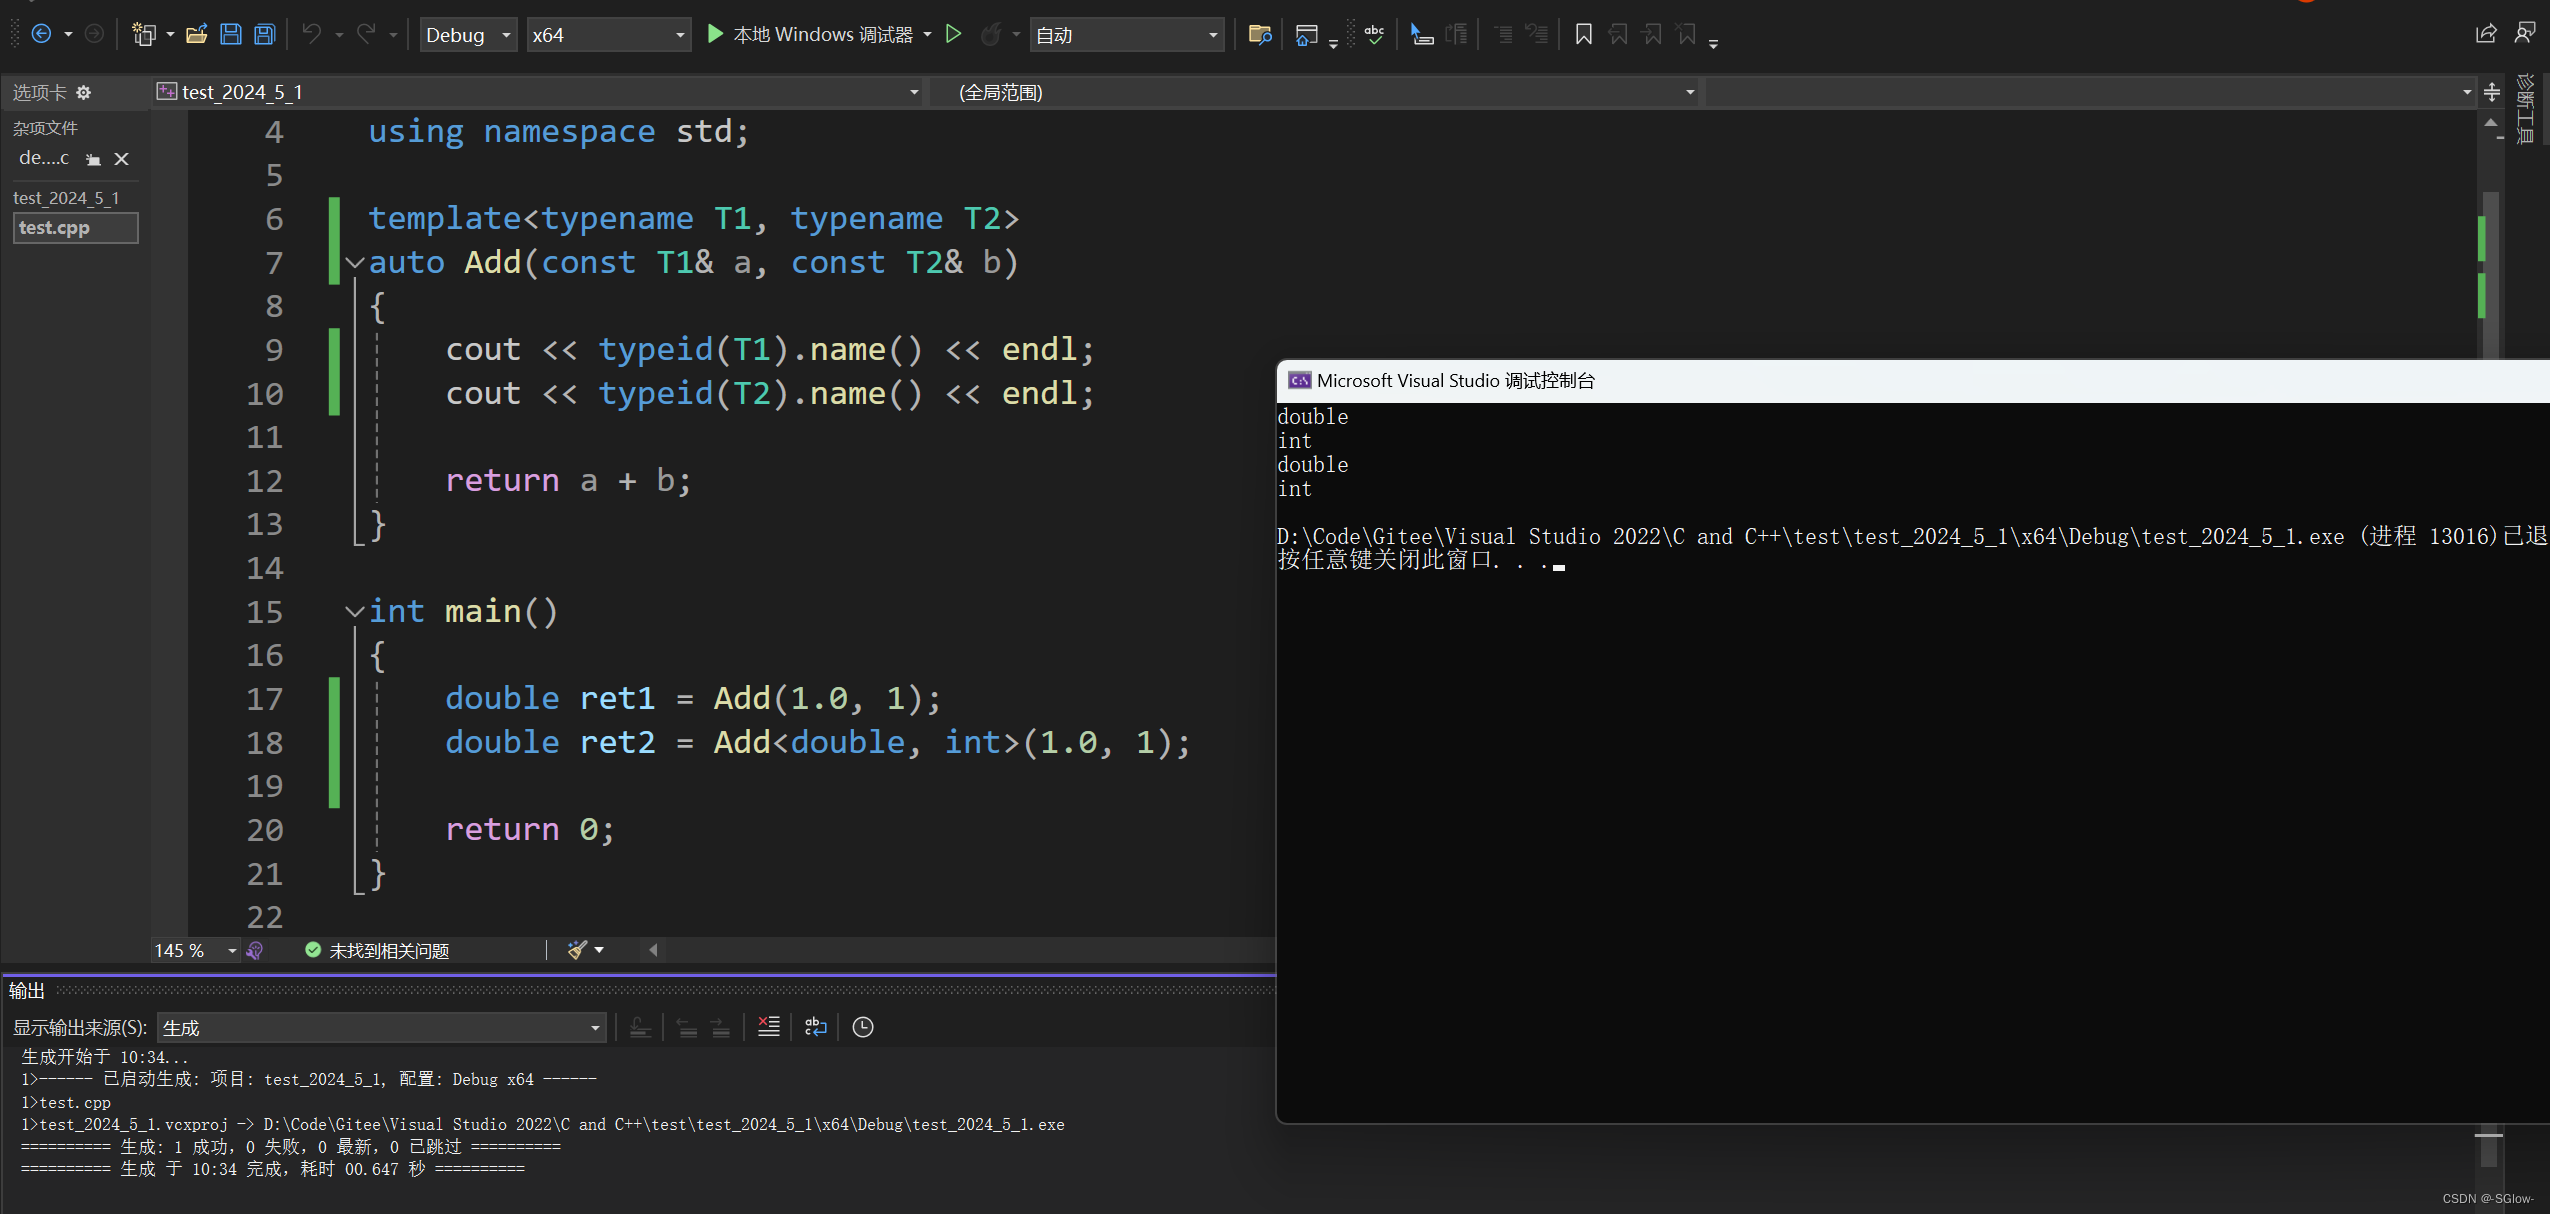This screenshot has width=2550, height=1214.
Task: Open the output source 生成 dropdown
Action: pyautogui.click(x=594, y=1028)
